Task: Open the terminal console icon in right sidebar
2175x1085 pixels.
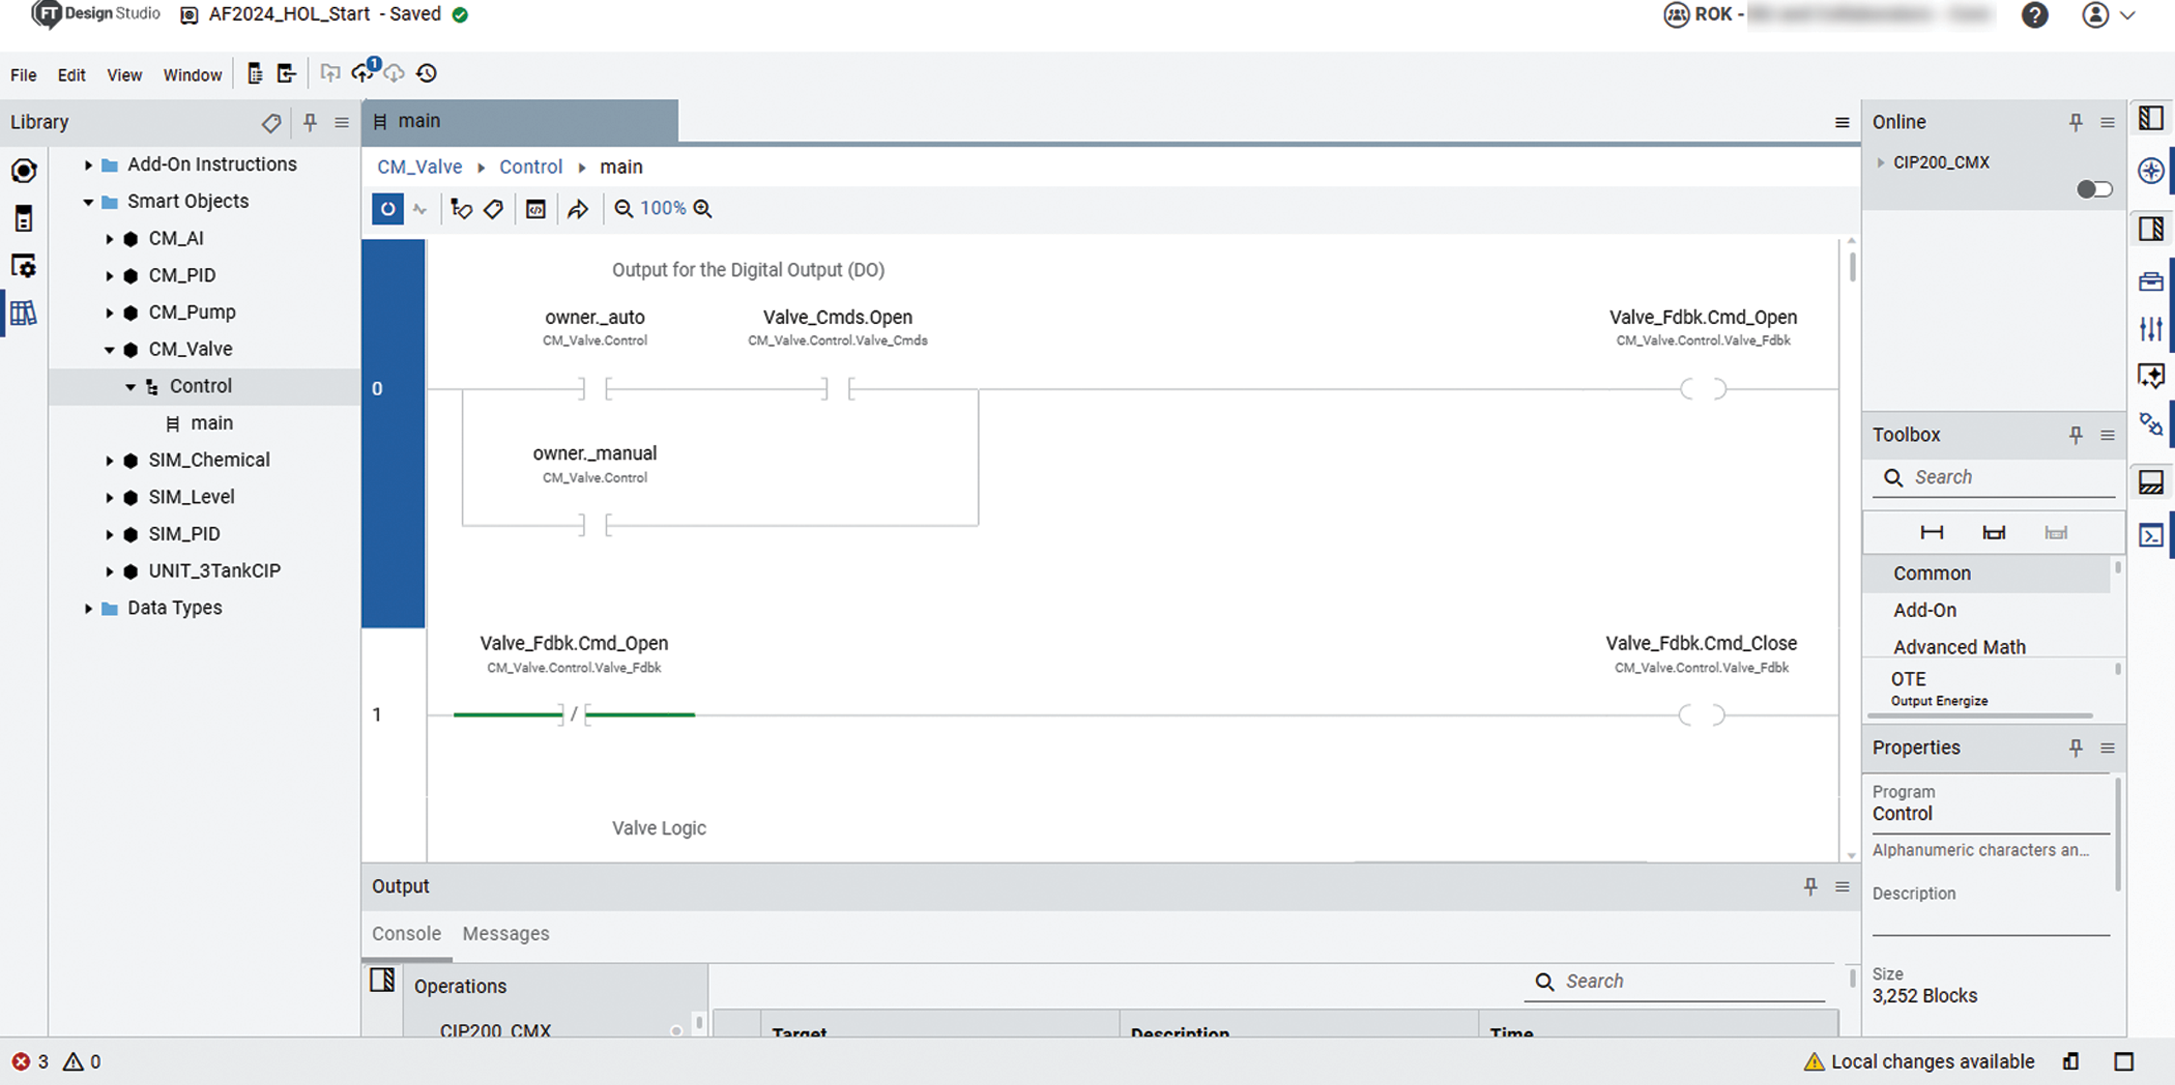Action: click(x=2151, y=535)
